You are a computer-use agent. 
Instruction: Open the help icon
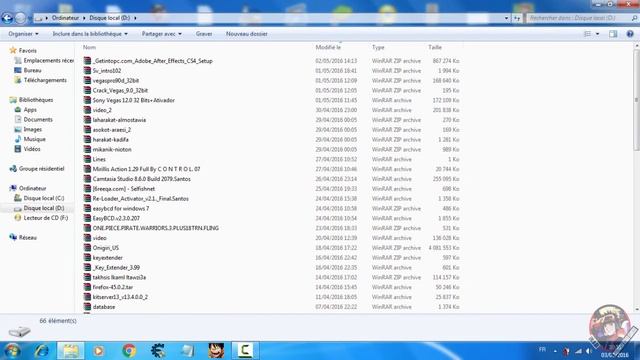[x=630, y=34]
